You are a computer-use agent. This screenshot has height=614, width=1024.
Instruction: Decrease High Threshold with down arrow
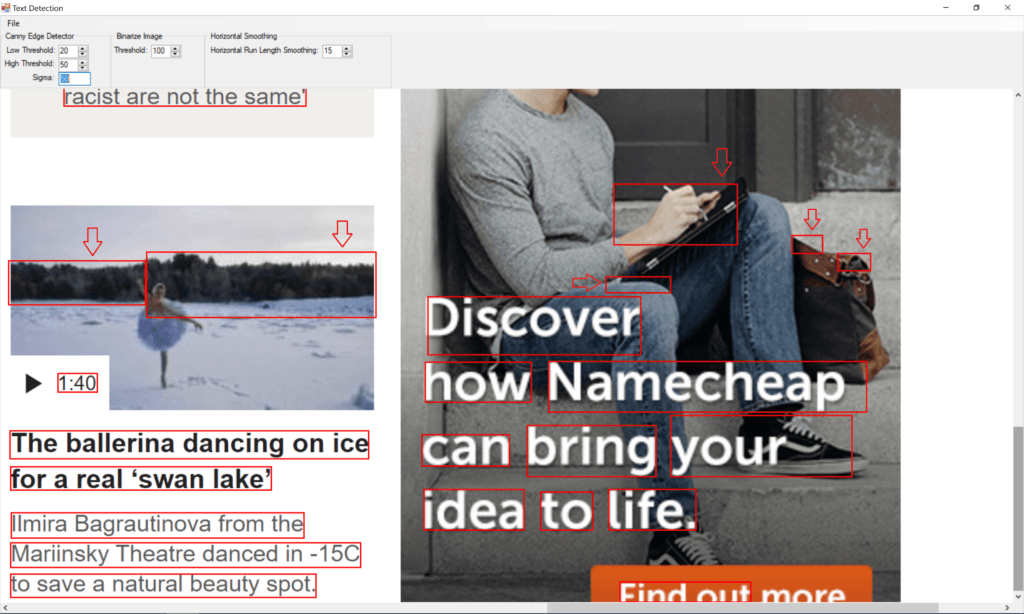point(83,68)
